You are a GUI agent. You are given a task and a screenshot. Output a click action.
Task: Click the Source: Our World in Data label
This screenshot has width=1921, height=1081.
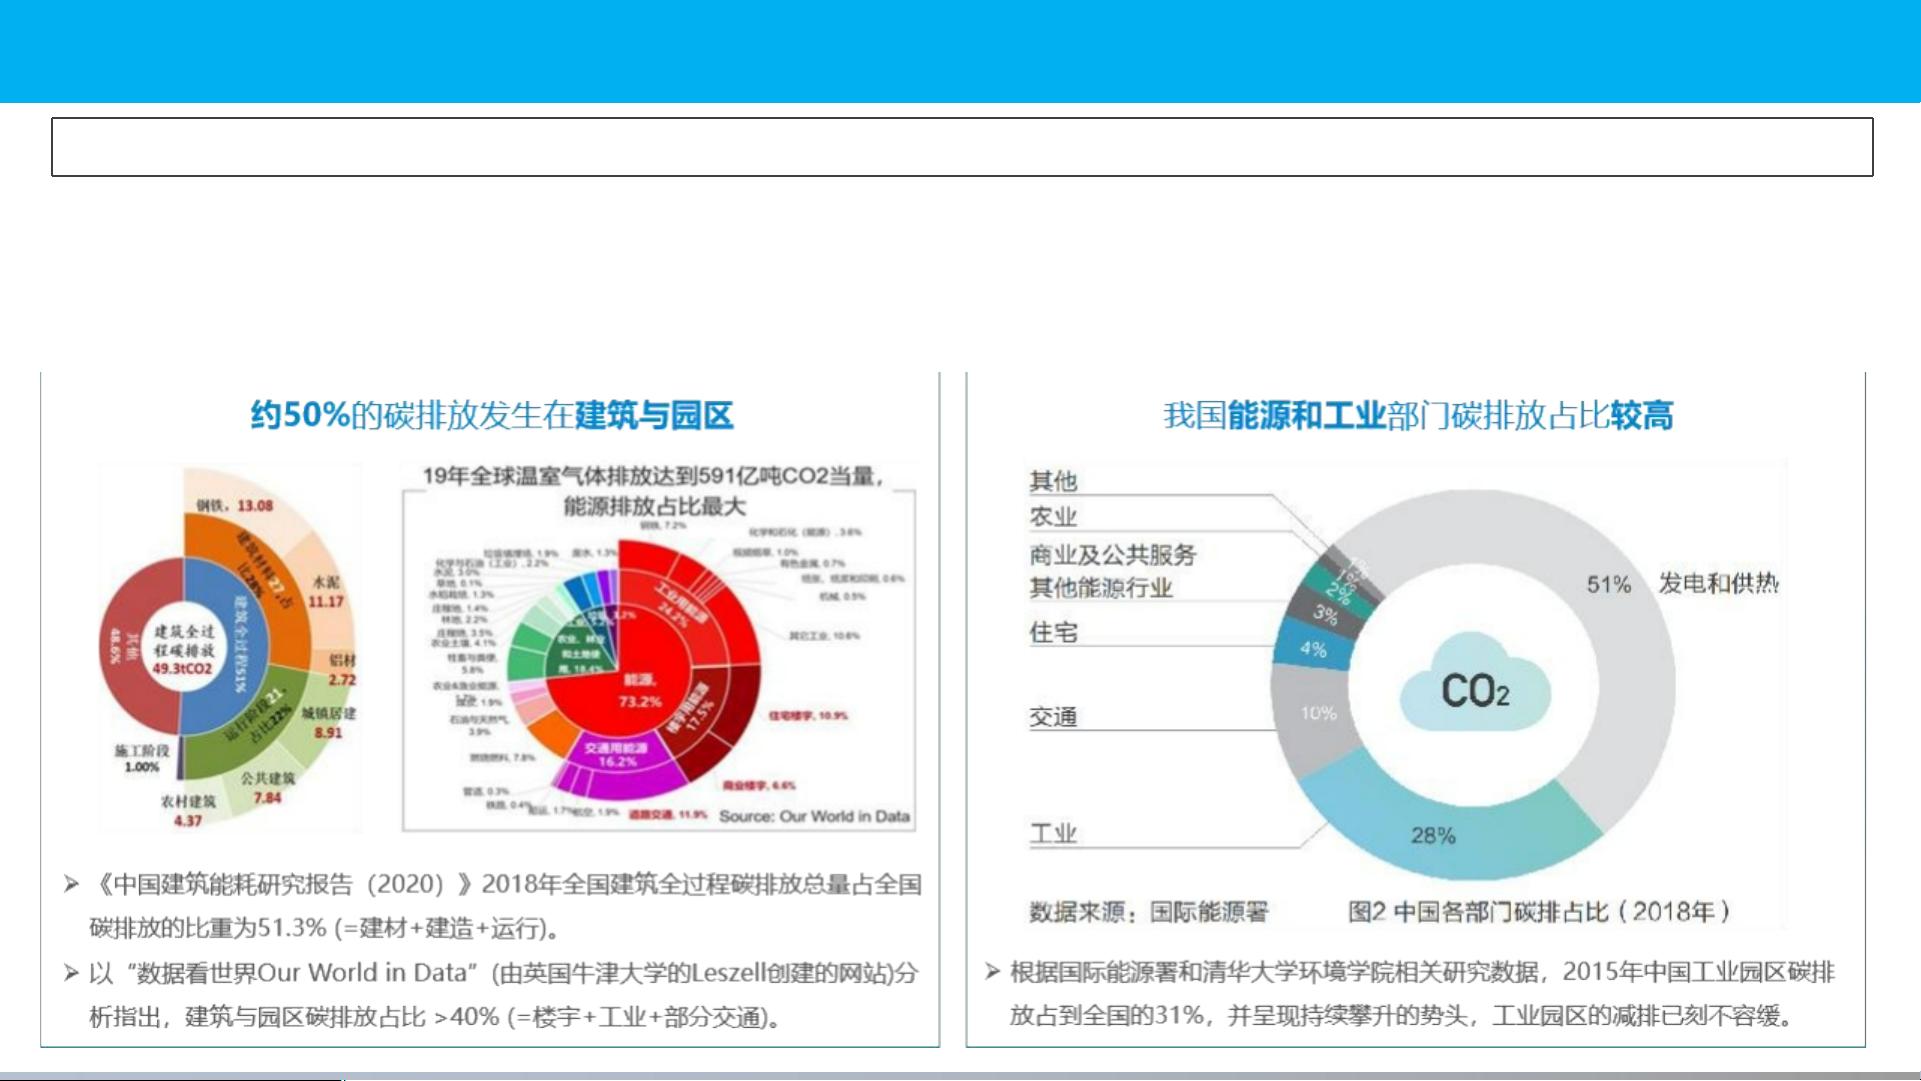[x=814, y=816]
